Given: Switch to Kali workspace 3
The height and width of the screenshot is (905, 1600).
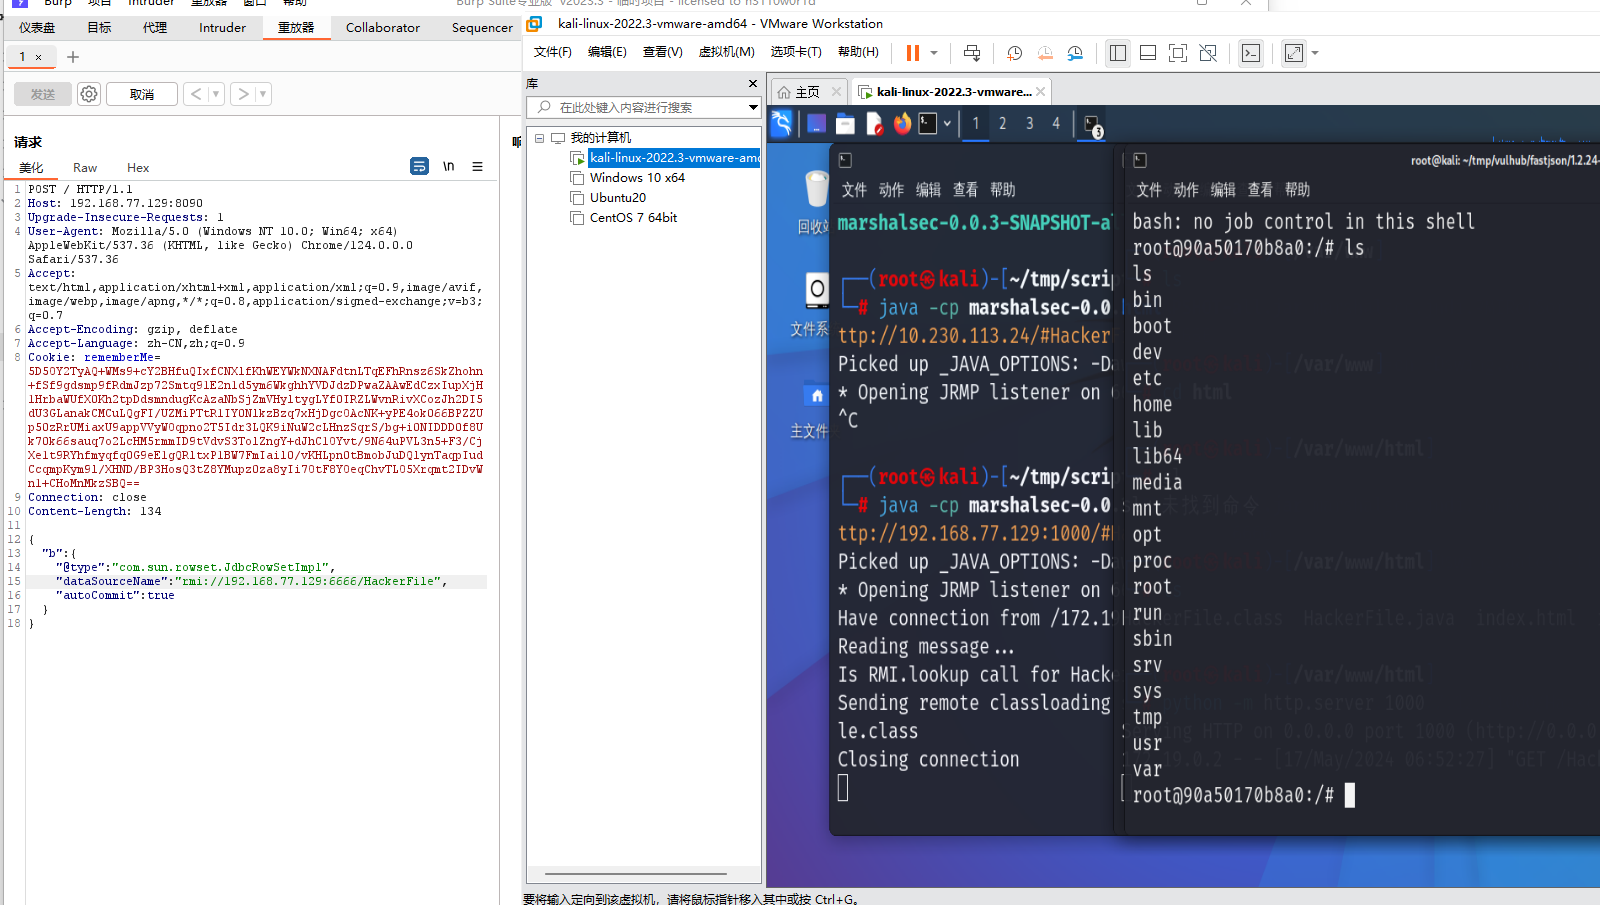Looking at the screenshot, I should point(1030,123).
